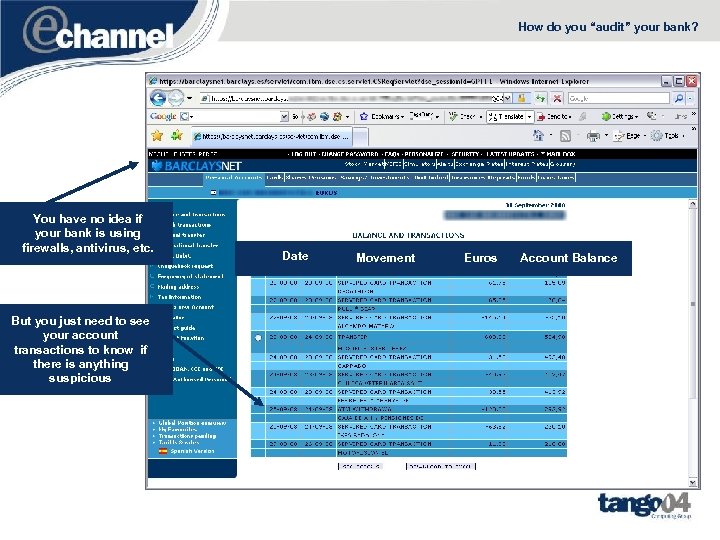Select the radio button on TRANSFER row
Screen dimensions: 720x540
[x=258, y=338]
